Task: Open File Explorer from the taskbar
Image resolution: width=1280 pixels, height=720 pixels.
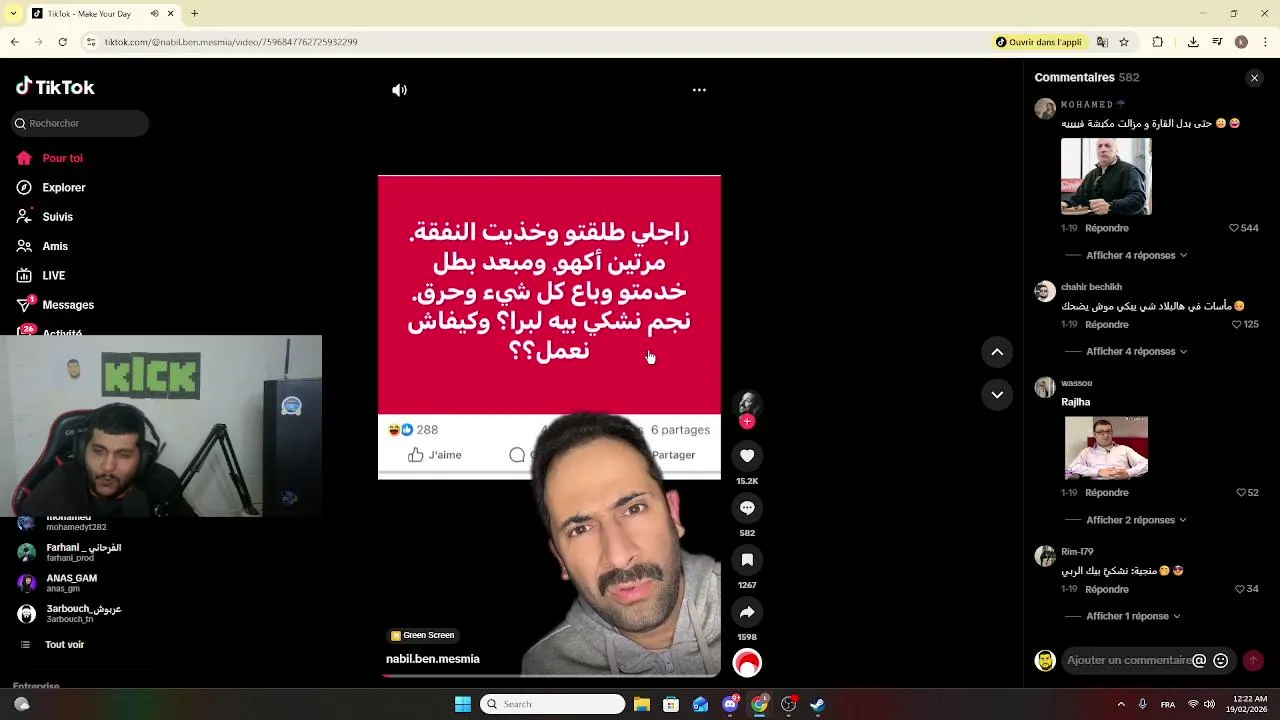Action: coord(642,704)
